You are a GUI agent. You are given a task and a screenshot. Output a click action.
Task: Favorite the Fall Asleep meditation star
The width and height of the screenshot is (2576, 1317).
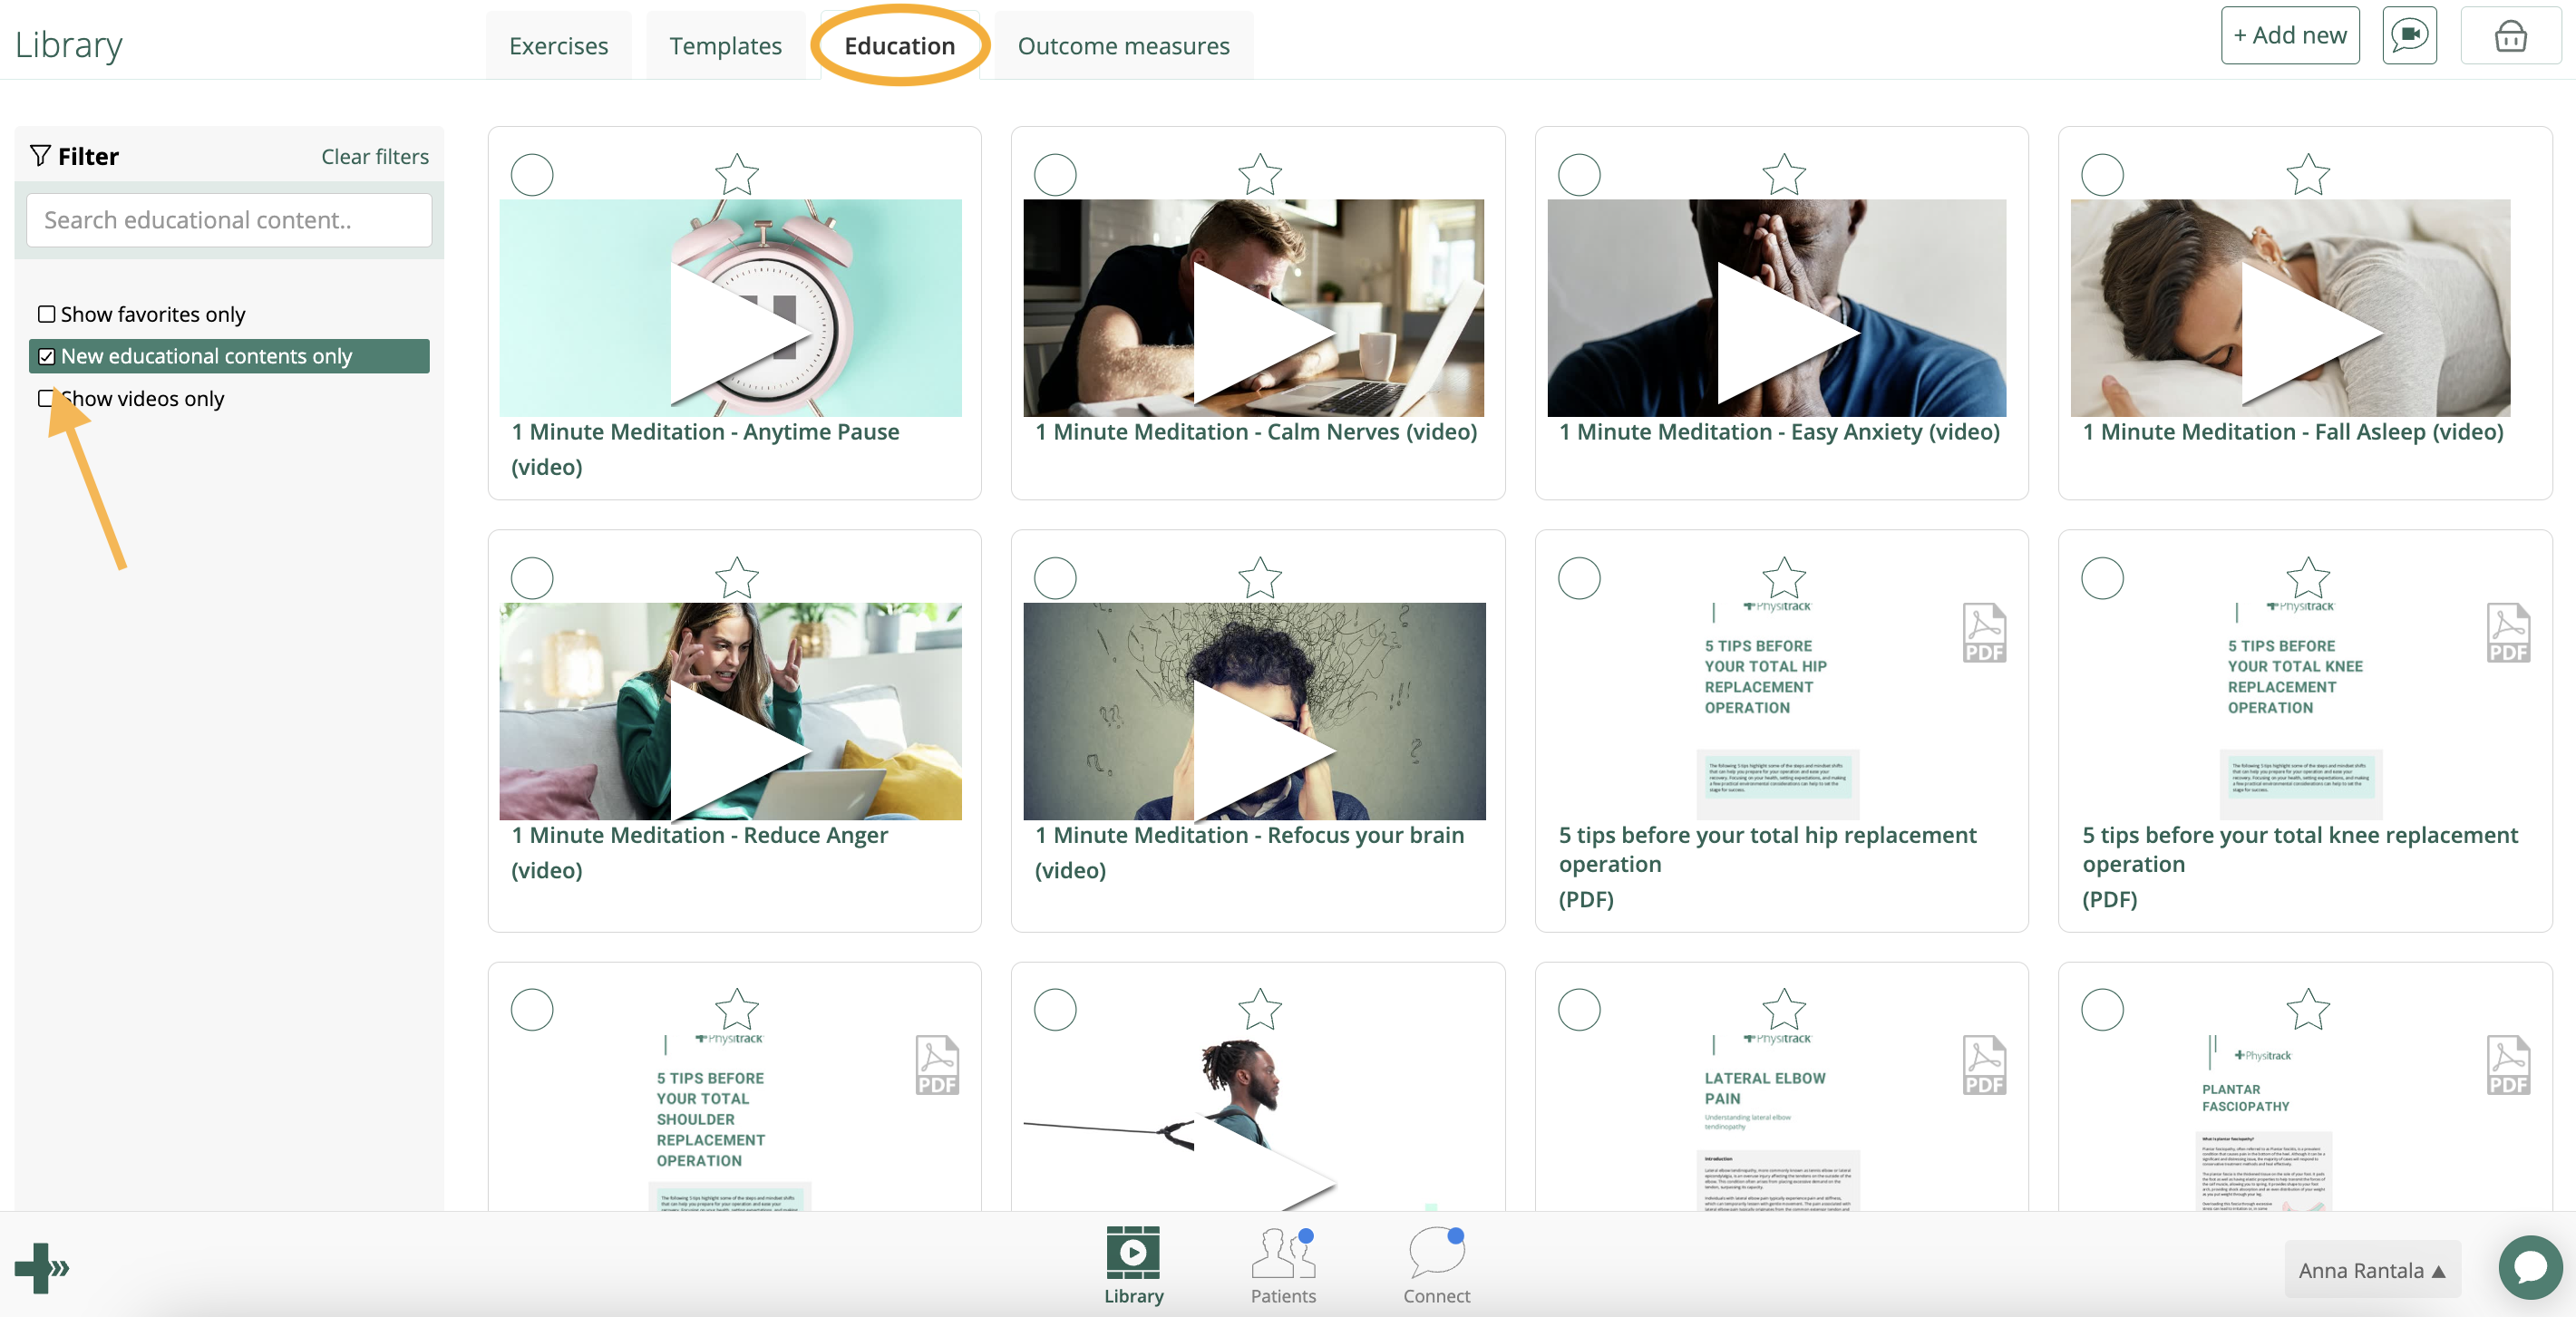(x=2307, y=175)
